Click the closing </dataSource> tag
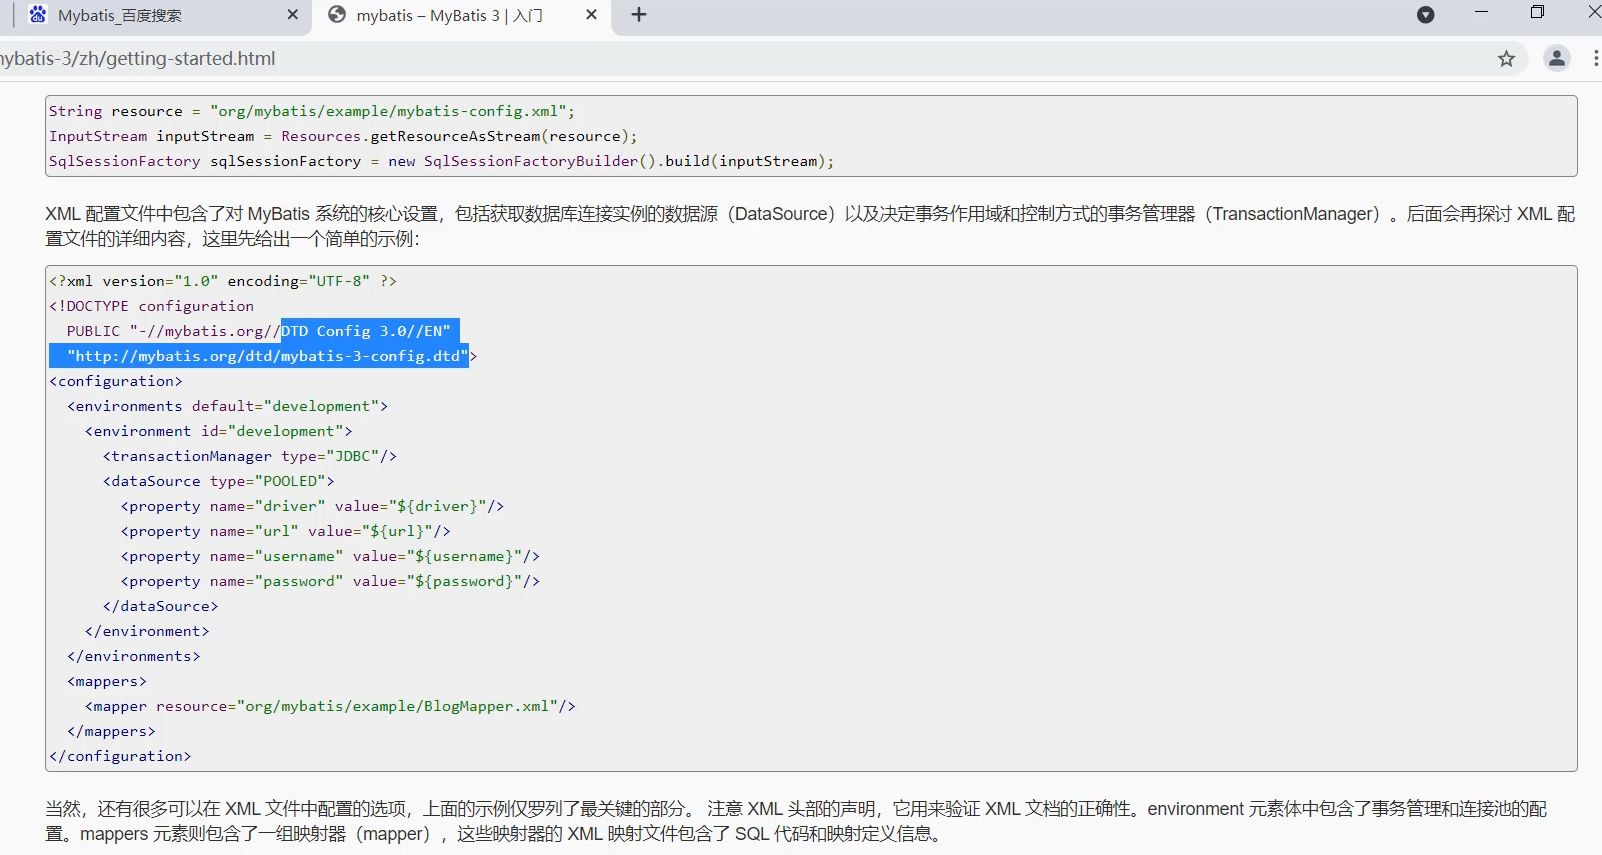The image size is (1602, 855). click(x=161, y=606)
